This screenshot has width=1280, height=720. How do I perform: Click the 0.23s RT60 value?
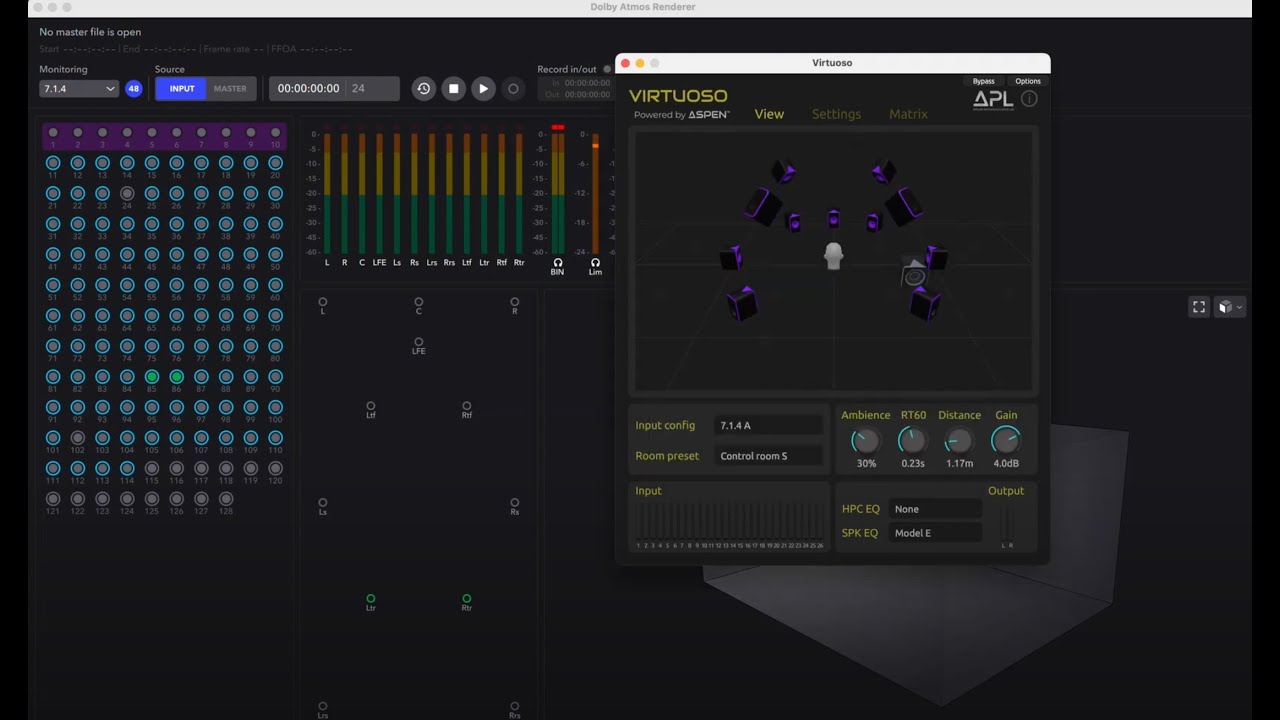tap(913, 464)
